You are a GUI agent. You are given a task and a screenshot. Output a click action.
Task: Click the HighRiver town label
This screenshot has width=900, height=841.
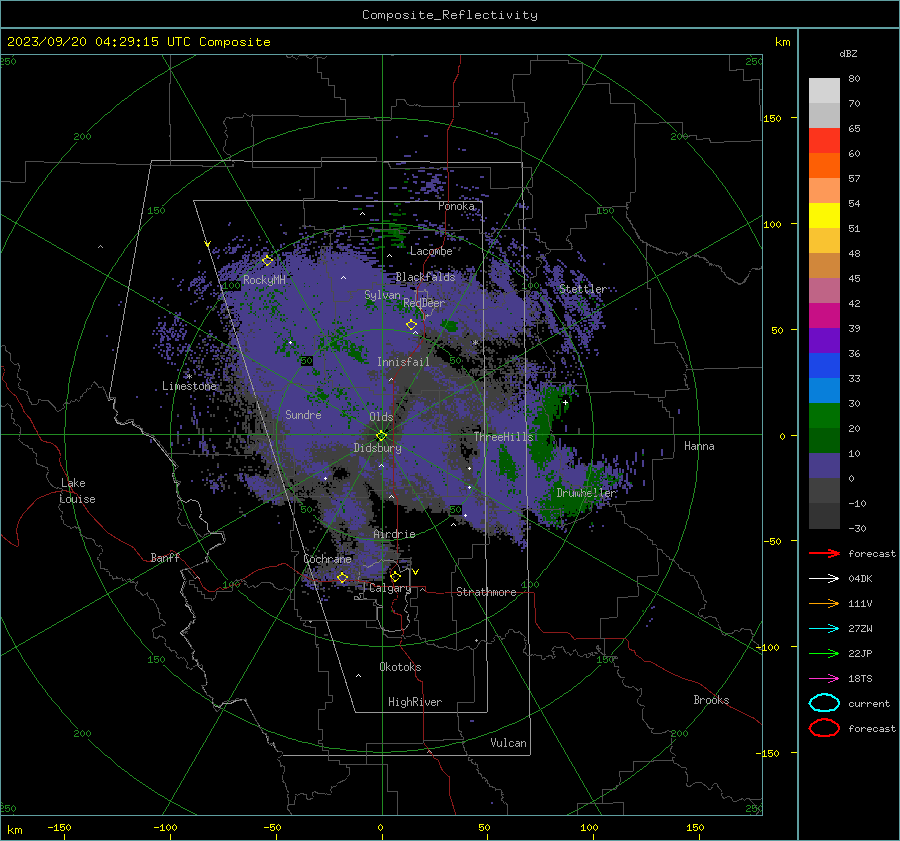point(415,702)
